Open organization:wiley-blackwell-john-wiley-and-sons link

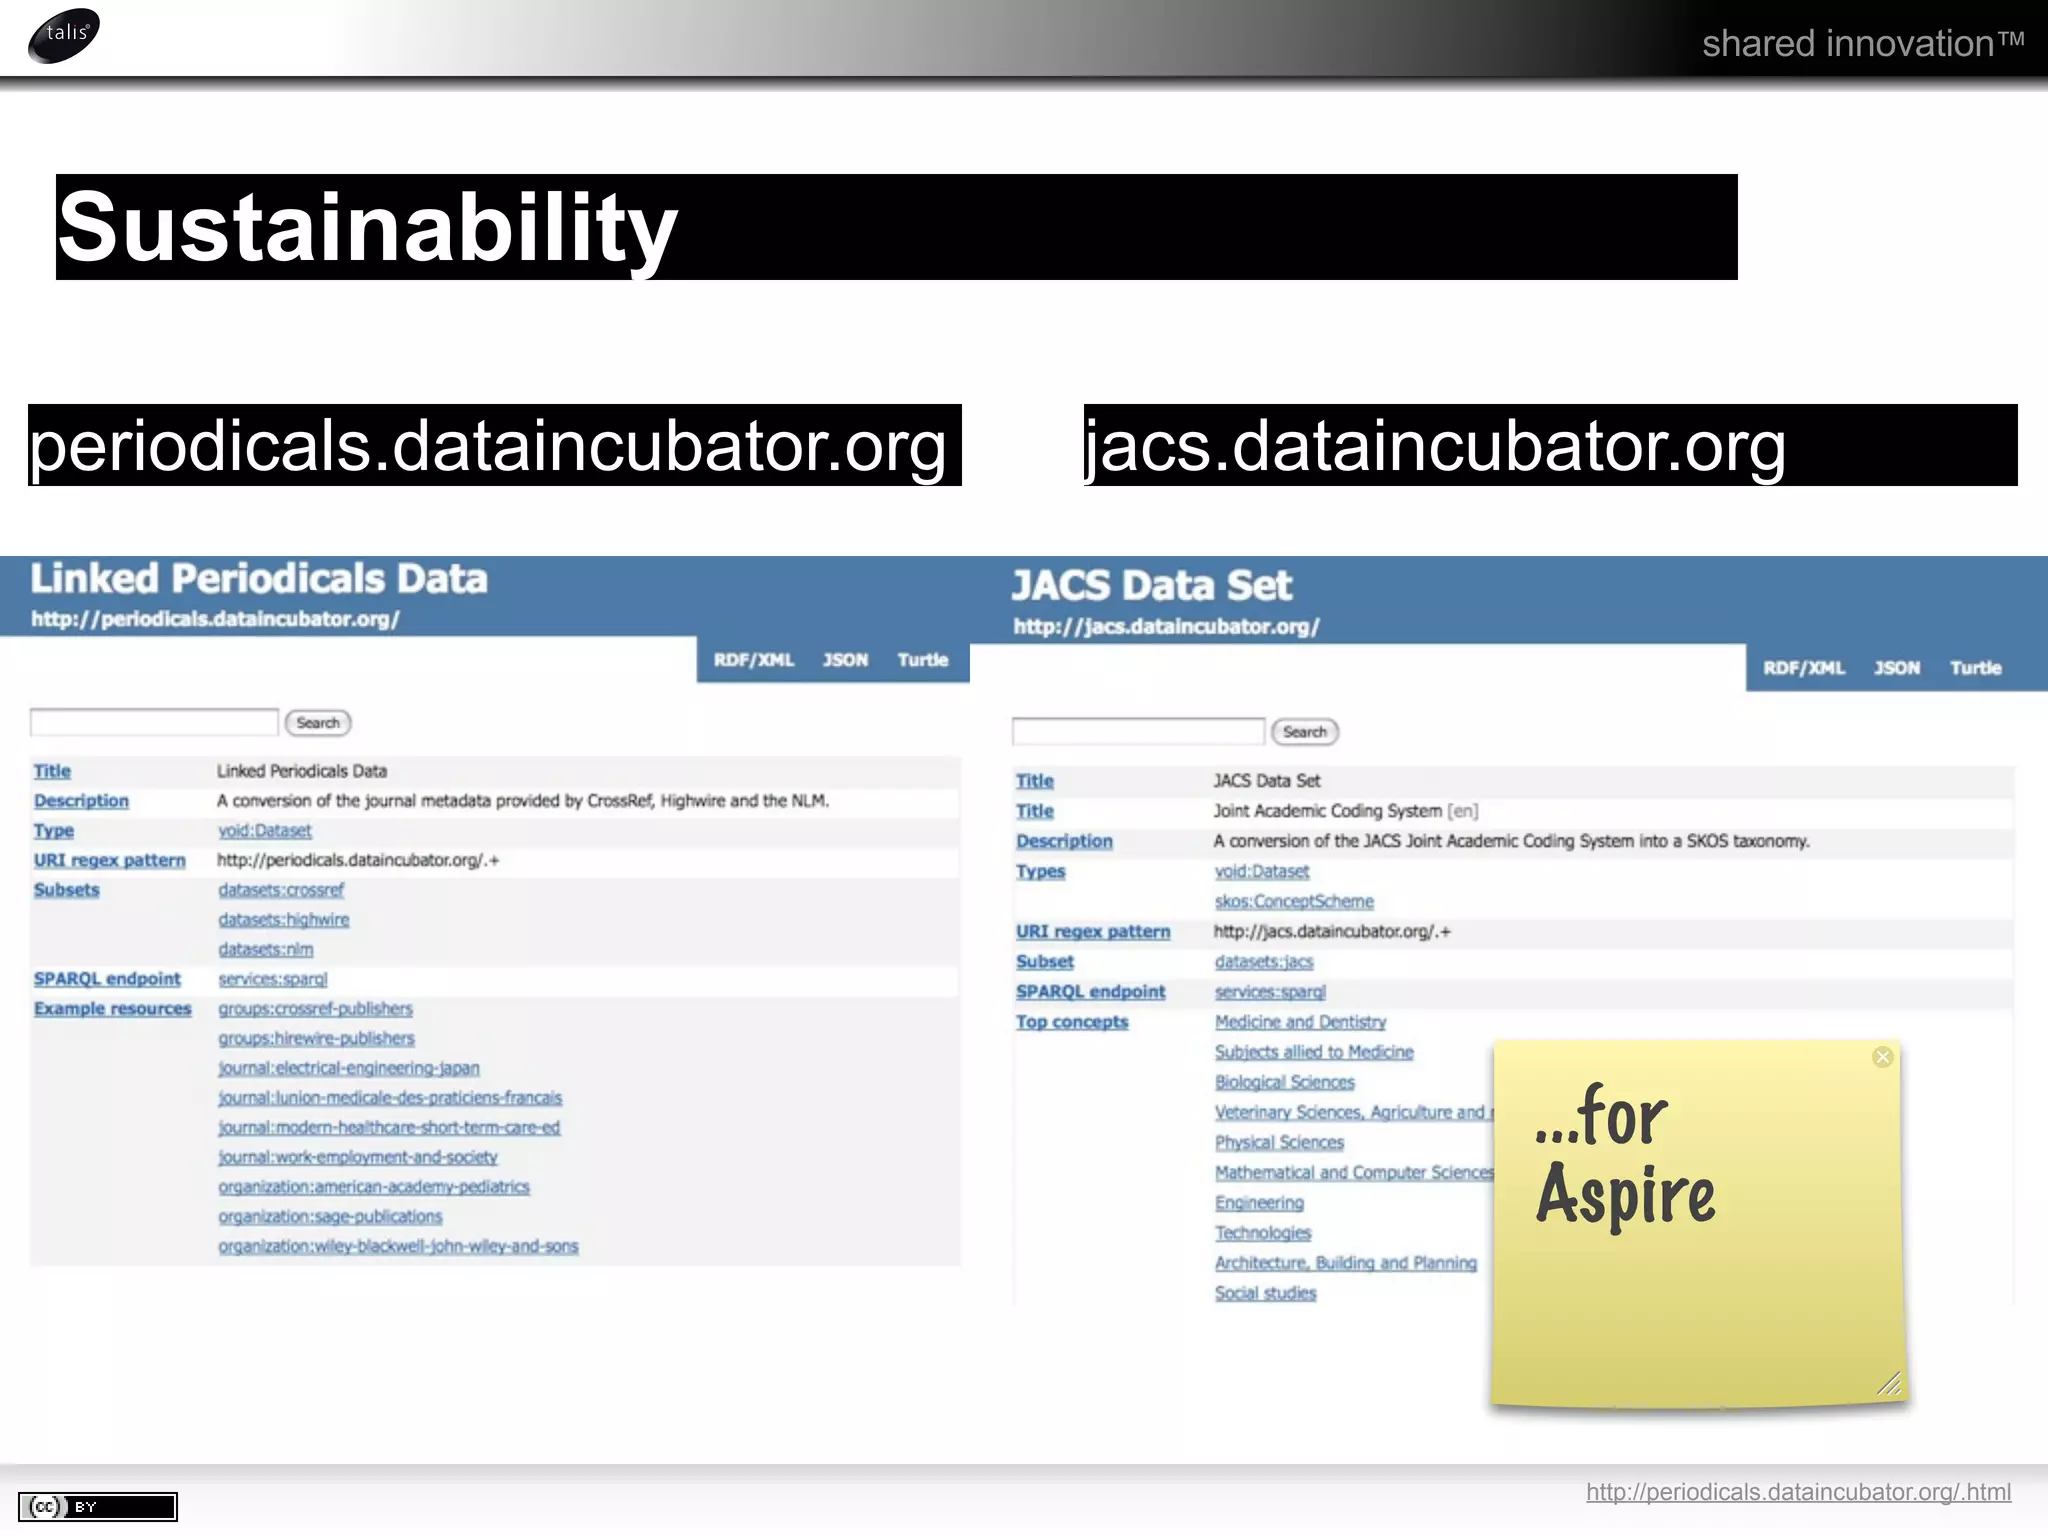coord(398,1247)
